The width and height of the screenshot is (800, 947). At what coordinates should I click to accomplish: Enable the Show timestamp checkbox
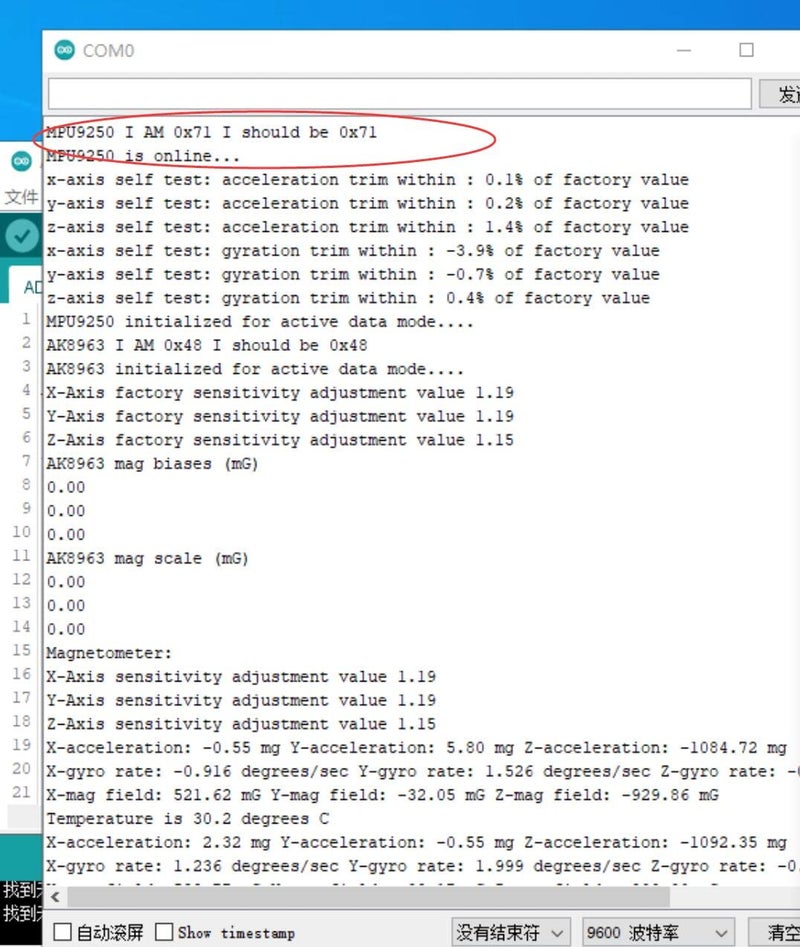165,932
